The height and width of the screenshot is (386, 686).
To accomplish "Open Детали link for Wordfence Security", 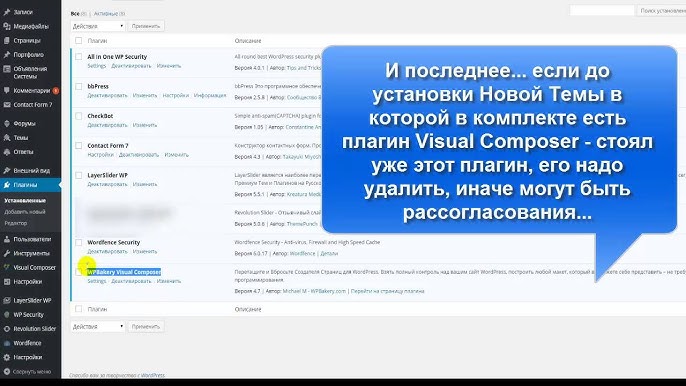I will tap(329, 253).
